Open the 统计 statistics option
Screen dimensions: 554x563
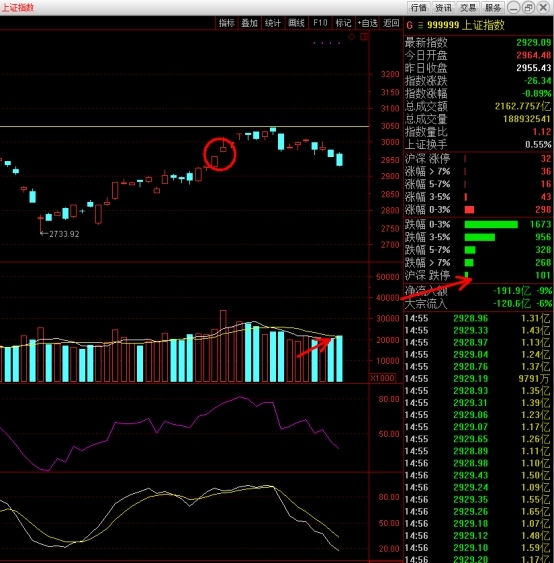pos(273,23)
